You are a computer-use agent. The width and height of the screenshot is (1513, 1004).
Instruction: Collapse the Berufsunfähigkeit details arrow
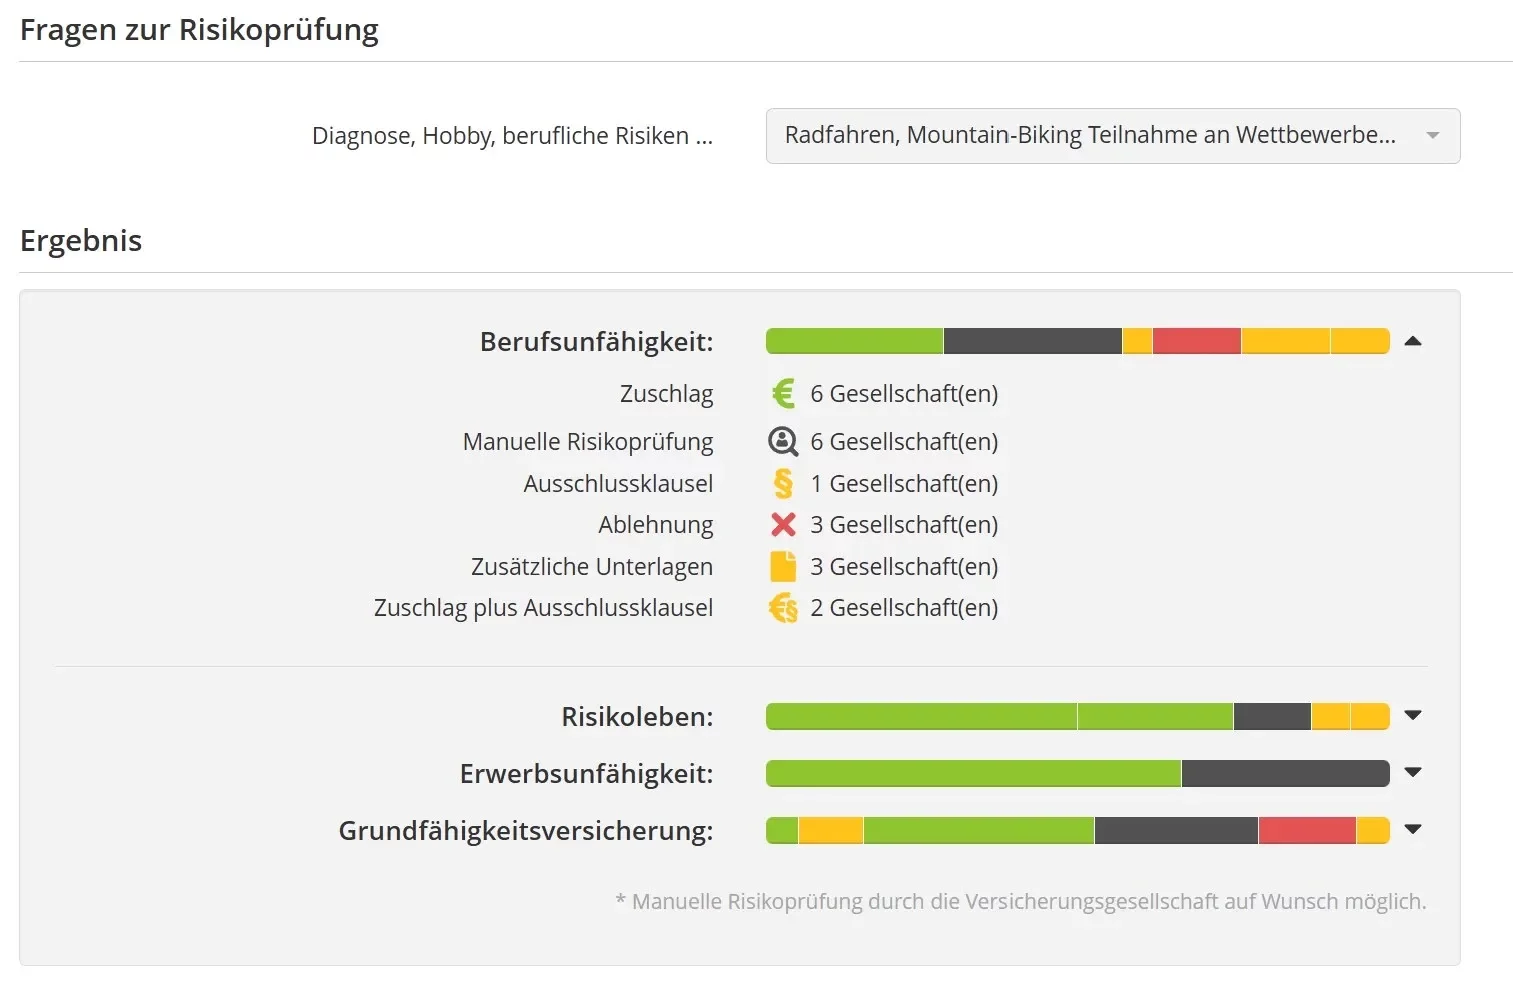1412,342
